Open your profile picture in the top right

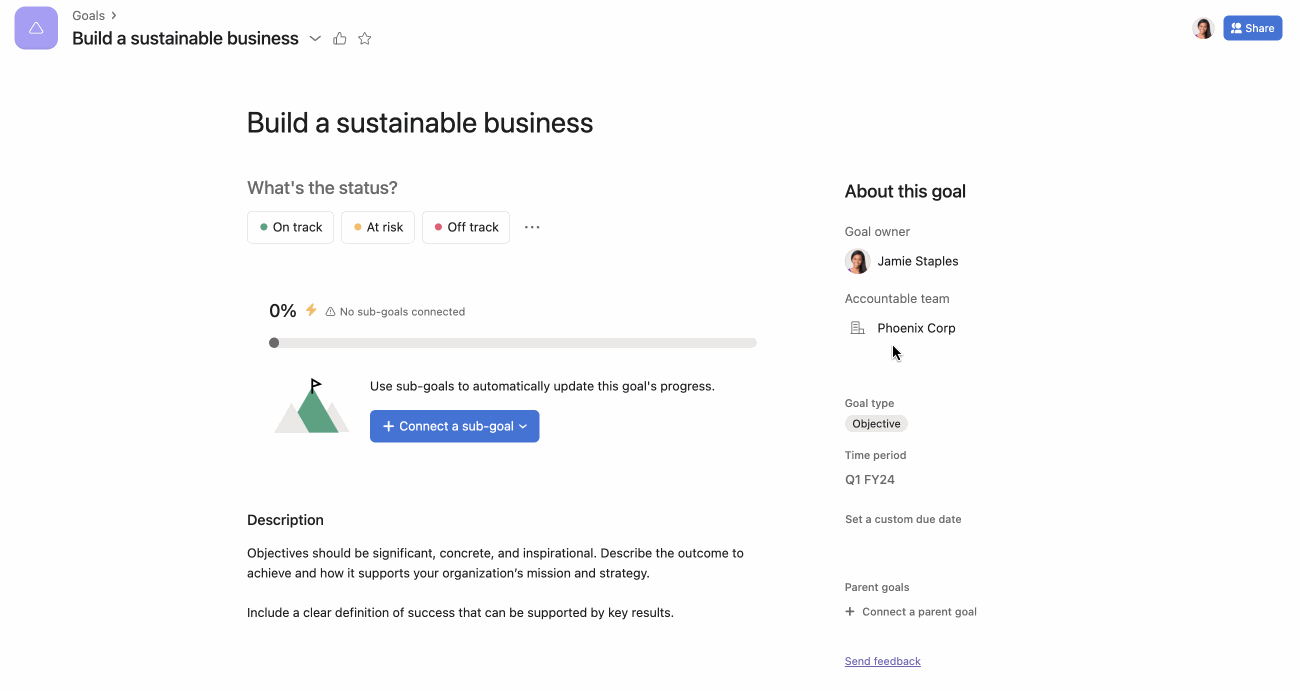click(x=1202, y=28)
